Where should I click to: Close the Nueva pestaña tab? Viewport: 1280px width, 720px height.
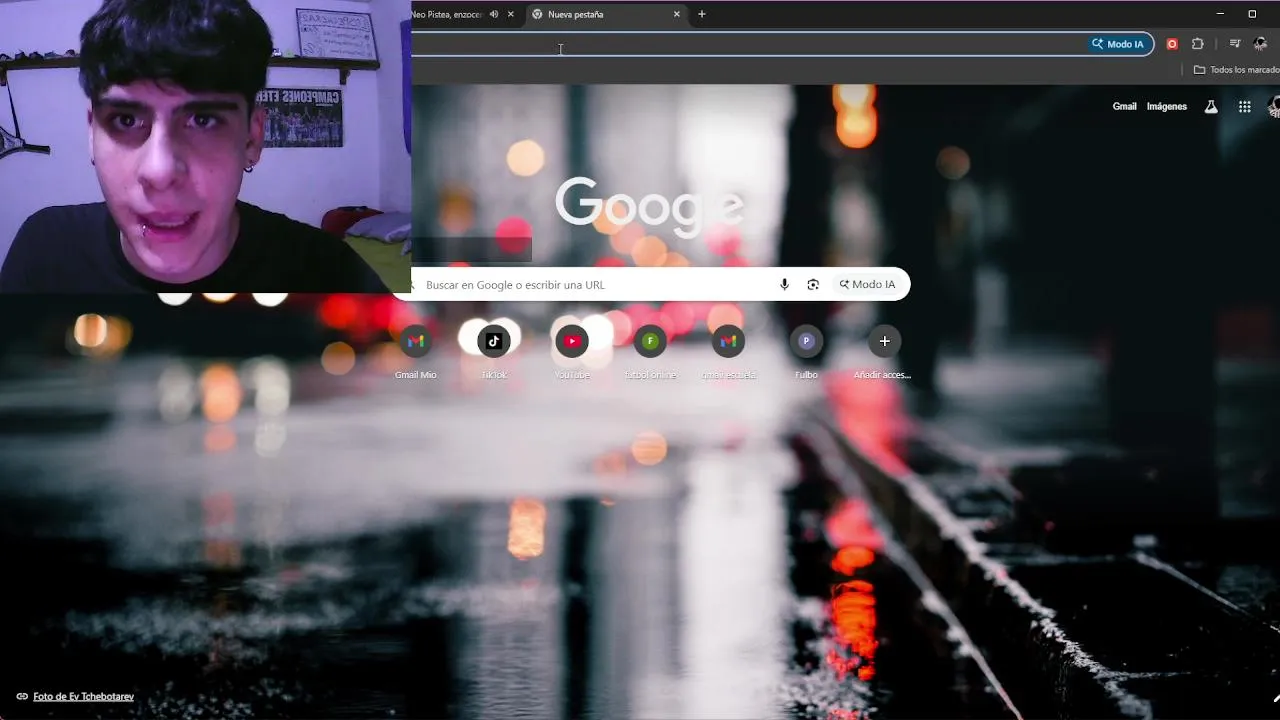[677, 15]
